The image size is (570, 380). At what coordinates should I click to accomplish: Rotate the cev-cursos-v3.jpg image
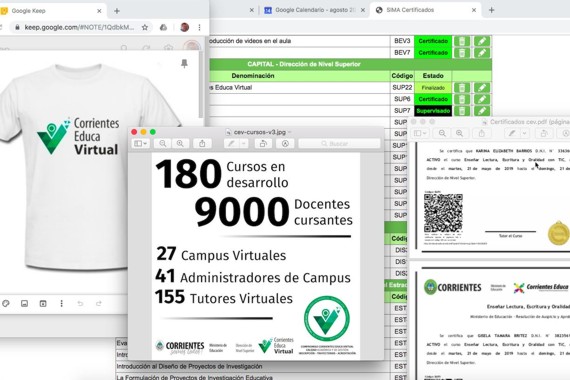(263, 144)
